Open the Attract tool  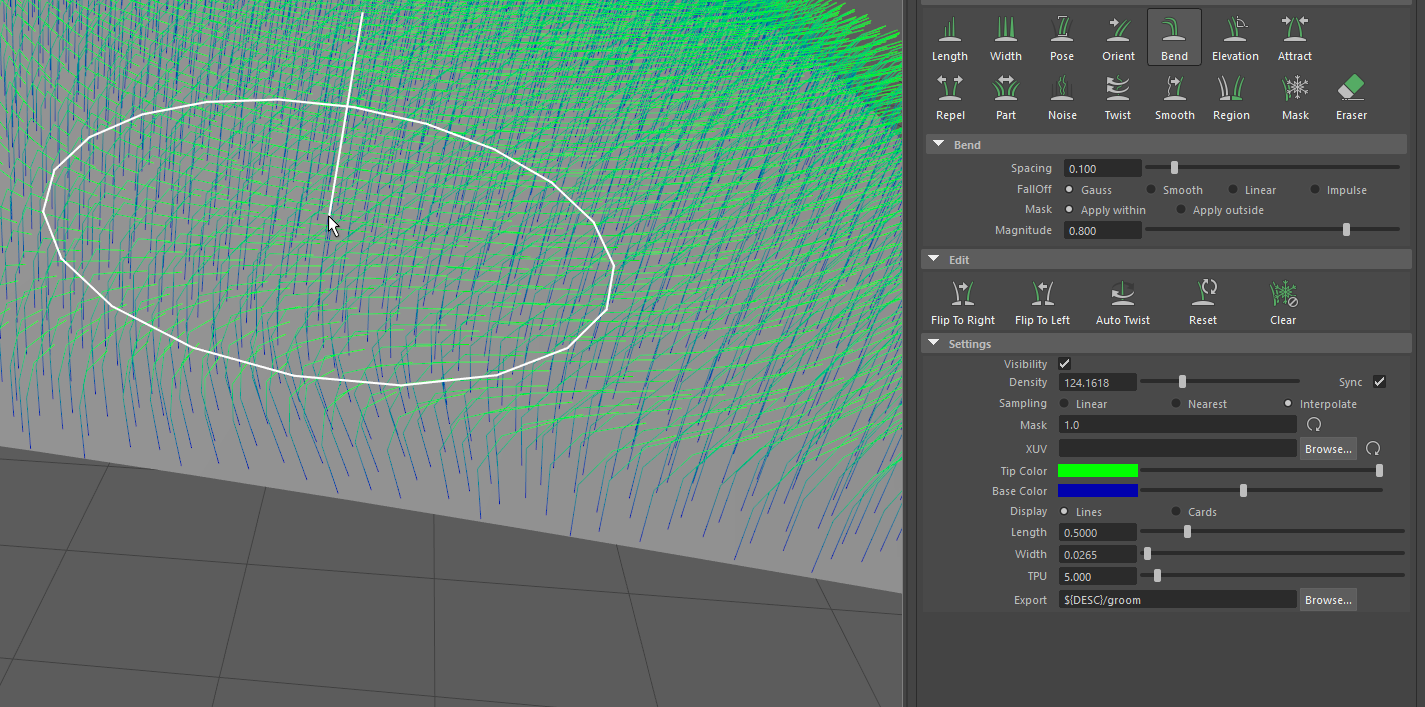(1294, 37)
